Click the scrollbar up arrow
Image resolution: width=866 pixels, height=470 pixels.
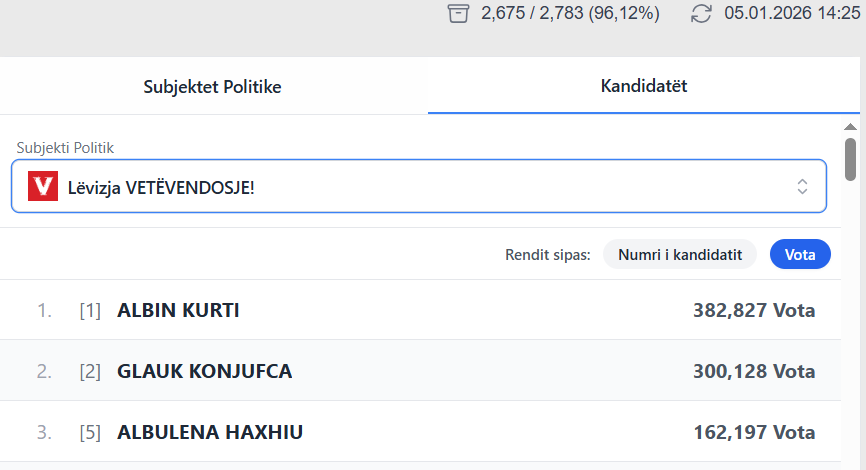pyautogui.click(x=851, y=127)
